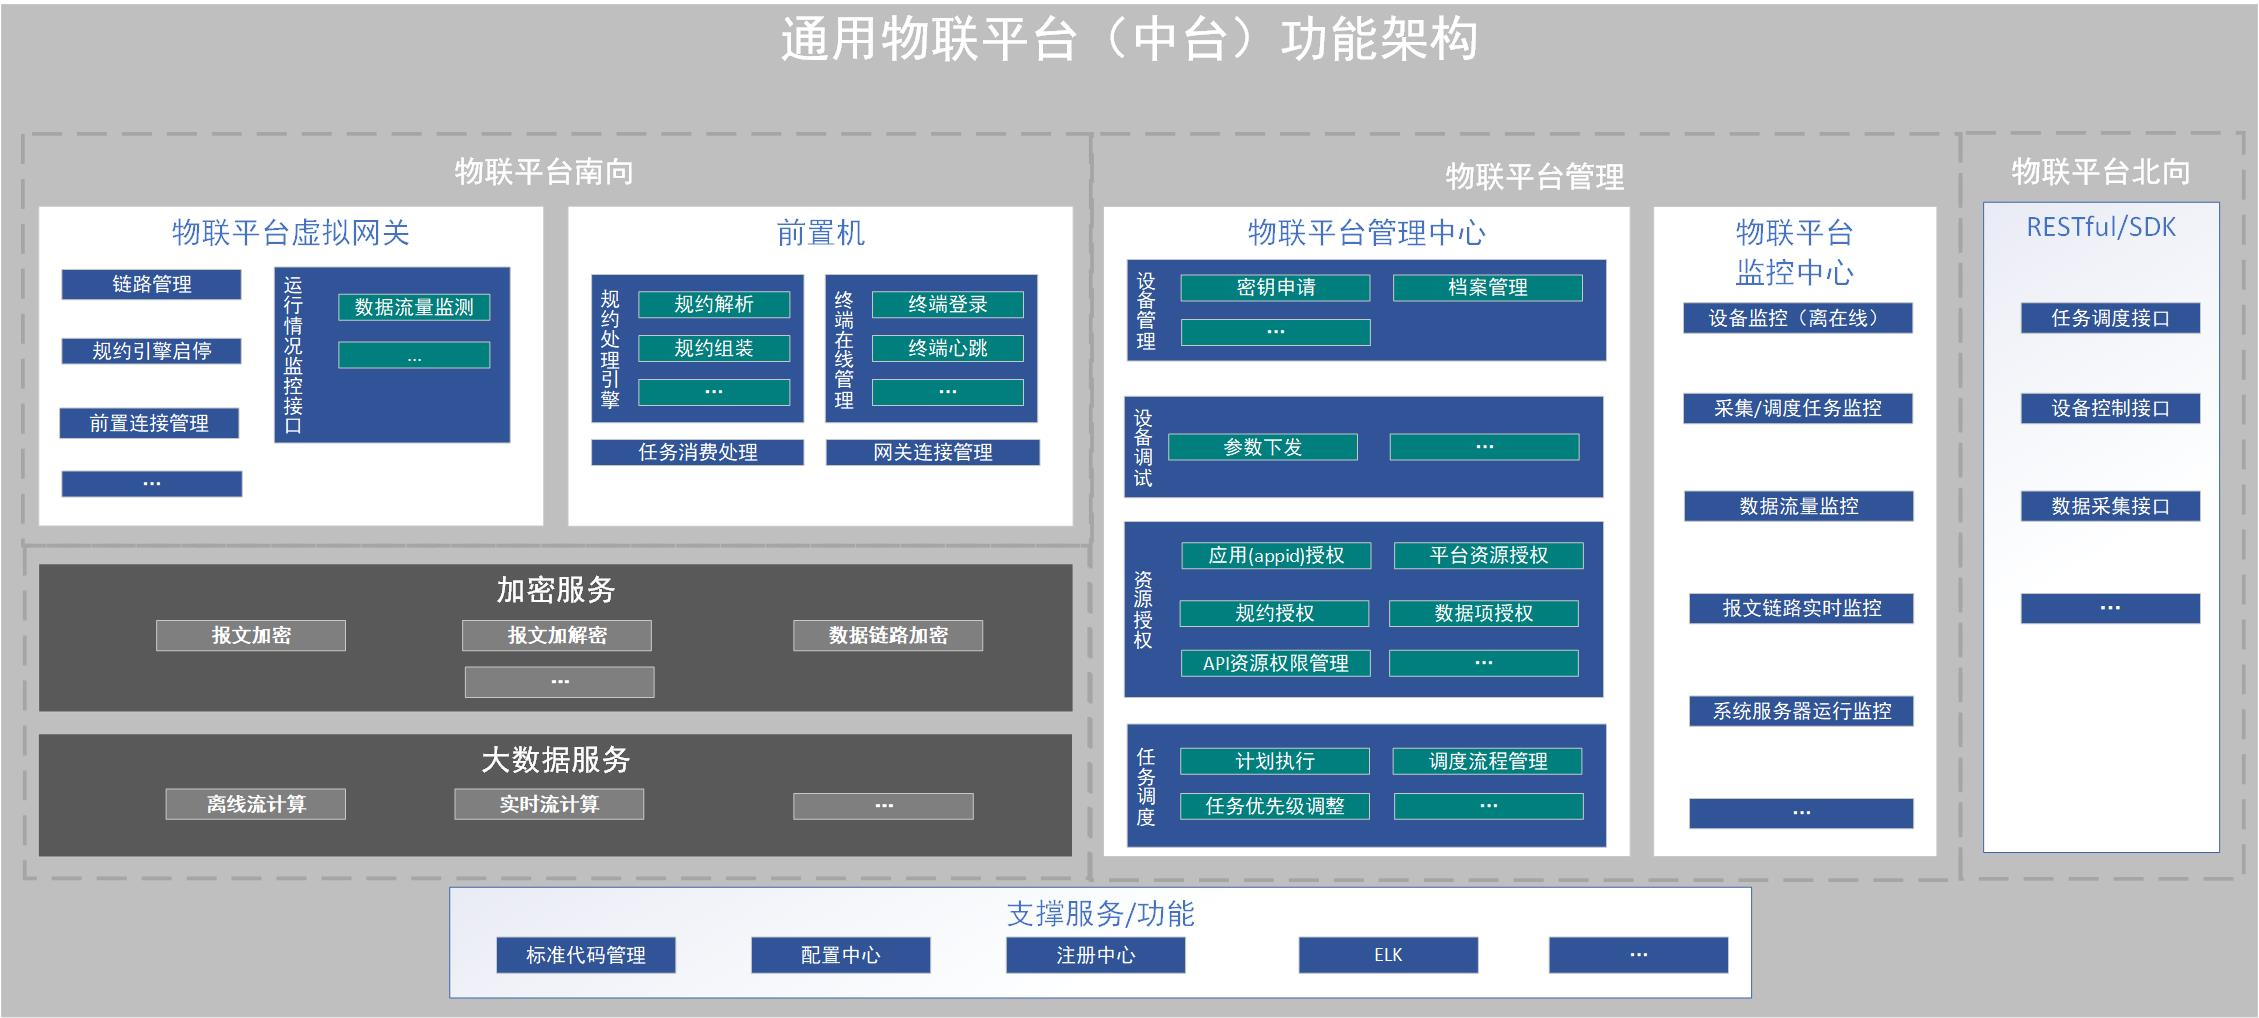
Task: Open the 密钥申请 module
Action: [x=1275, y=287]
